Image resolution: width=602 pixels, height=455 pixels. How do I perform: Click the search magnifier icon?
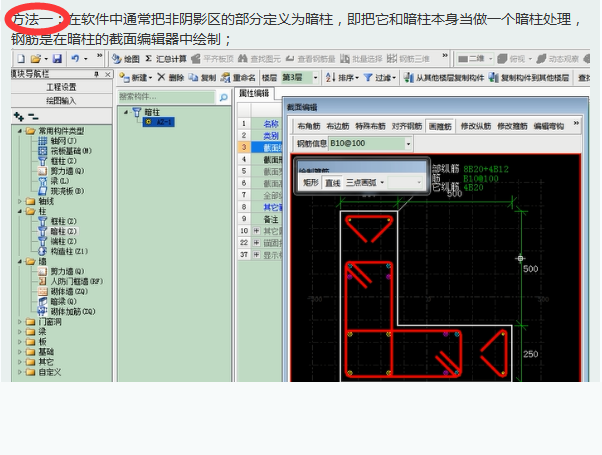(223, 97)
